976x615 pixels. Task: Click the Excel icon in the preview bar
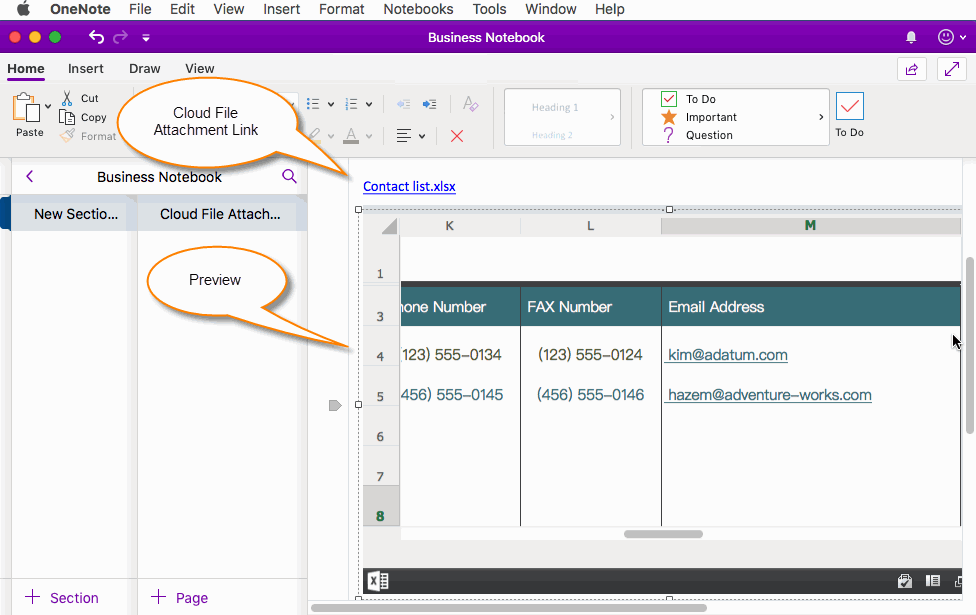click(378, 581)
